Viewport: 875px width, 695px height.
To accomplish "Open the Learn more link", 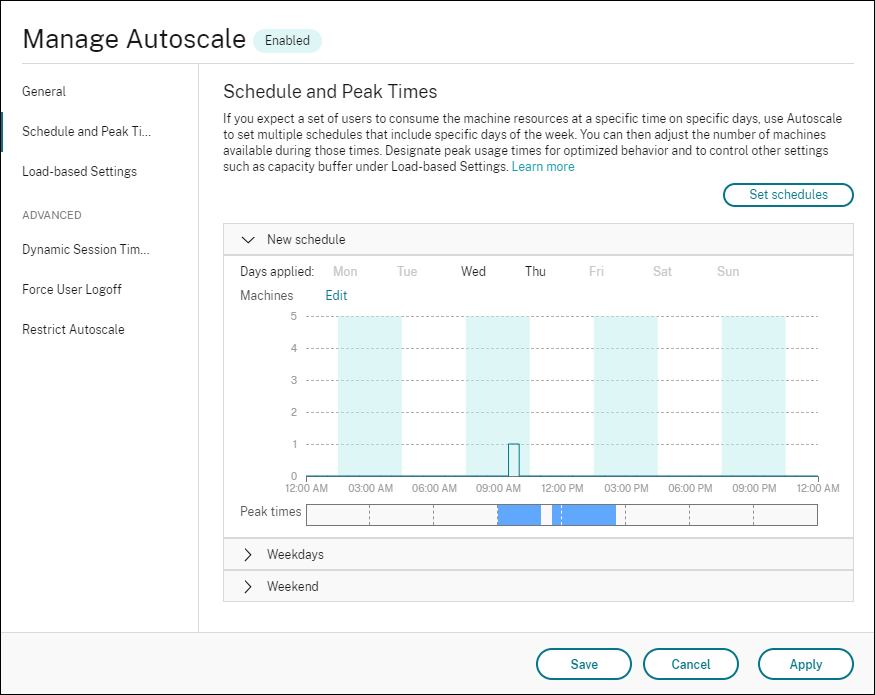I will point(543,166).
